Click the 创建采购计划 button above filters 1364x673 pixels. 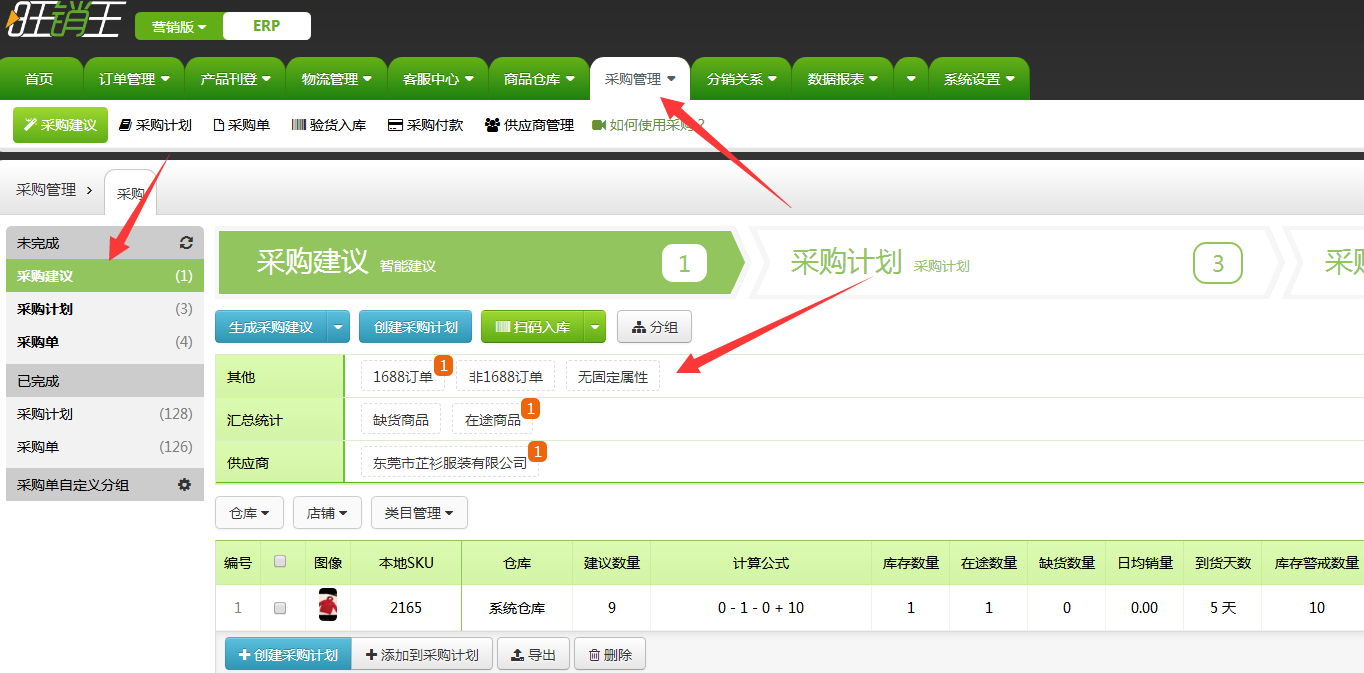(415, 327)
